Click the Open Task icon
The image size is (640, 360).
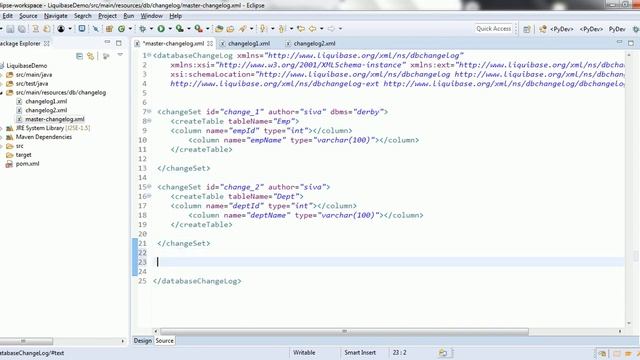pos(231,29)
